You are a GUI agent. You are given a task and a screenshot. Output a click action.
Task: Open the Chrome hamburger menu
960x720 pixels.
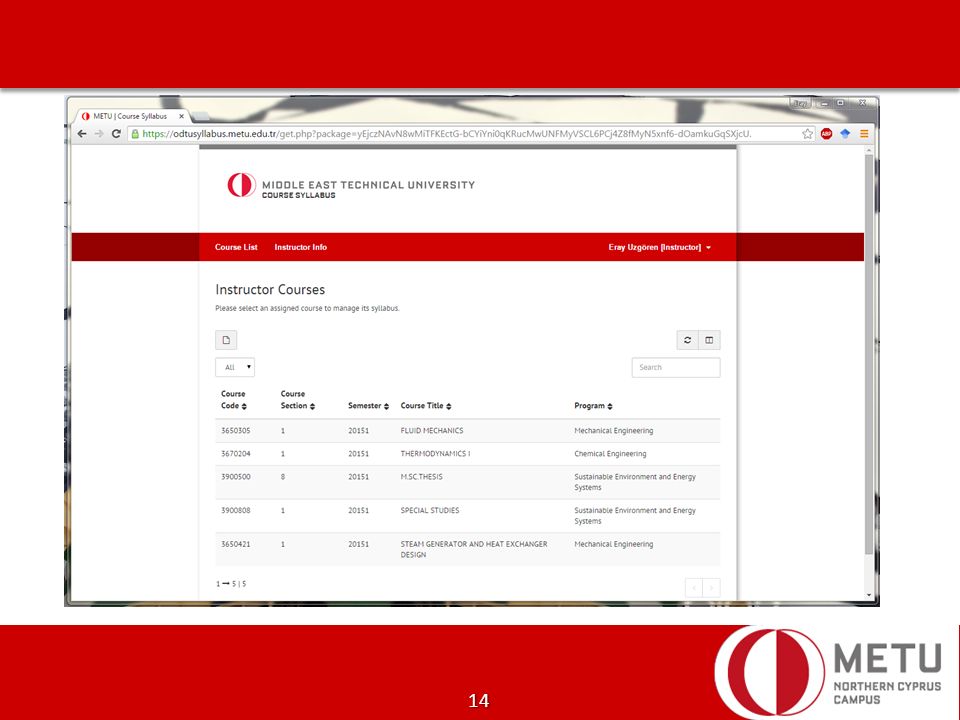click(864, 133)
